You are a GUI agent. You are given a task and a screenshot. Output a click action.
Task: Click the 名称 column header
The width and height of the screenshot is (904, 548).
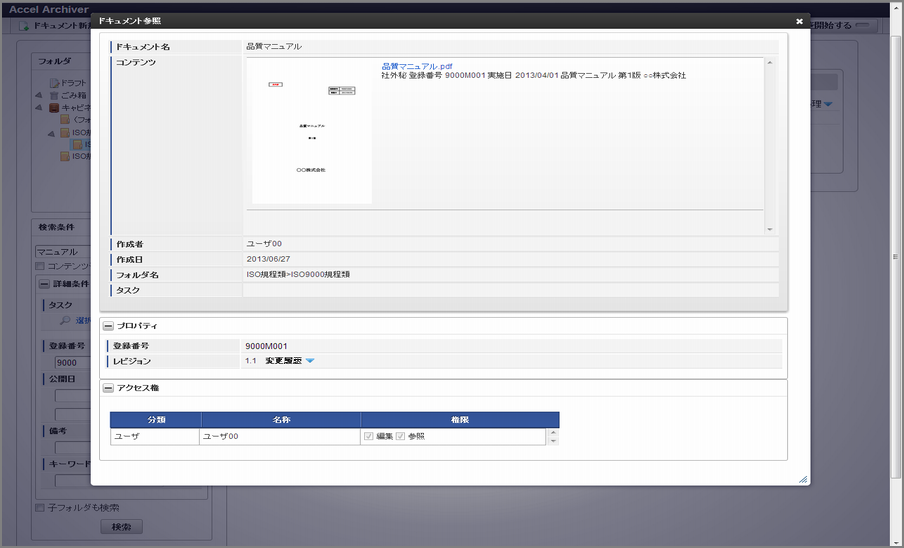pos(281,420)
